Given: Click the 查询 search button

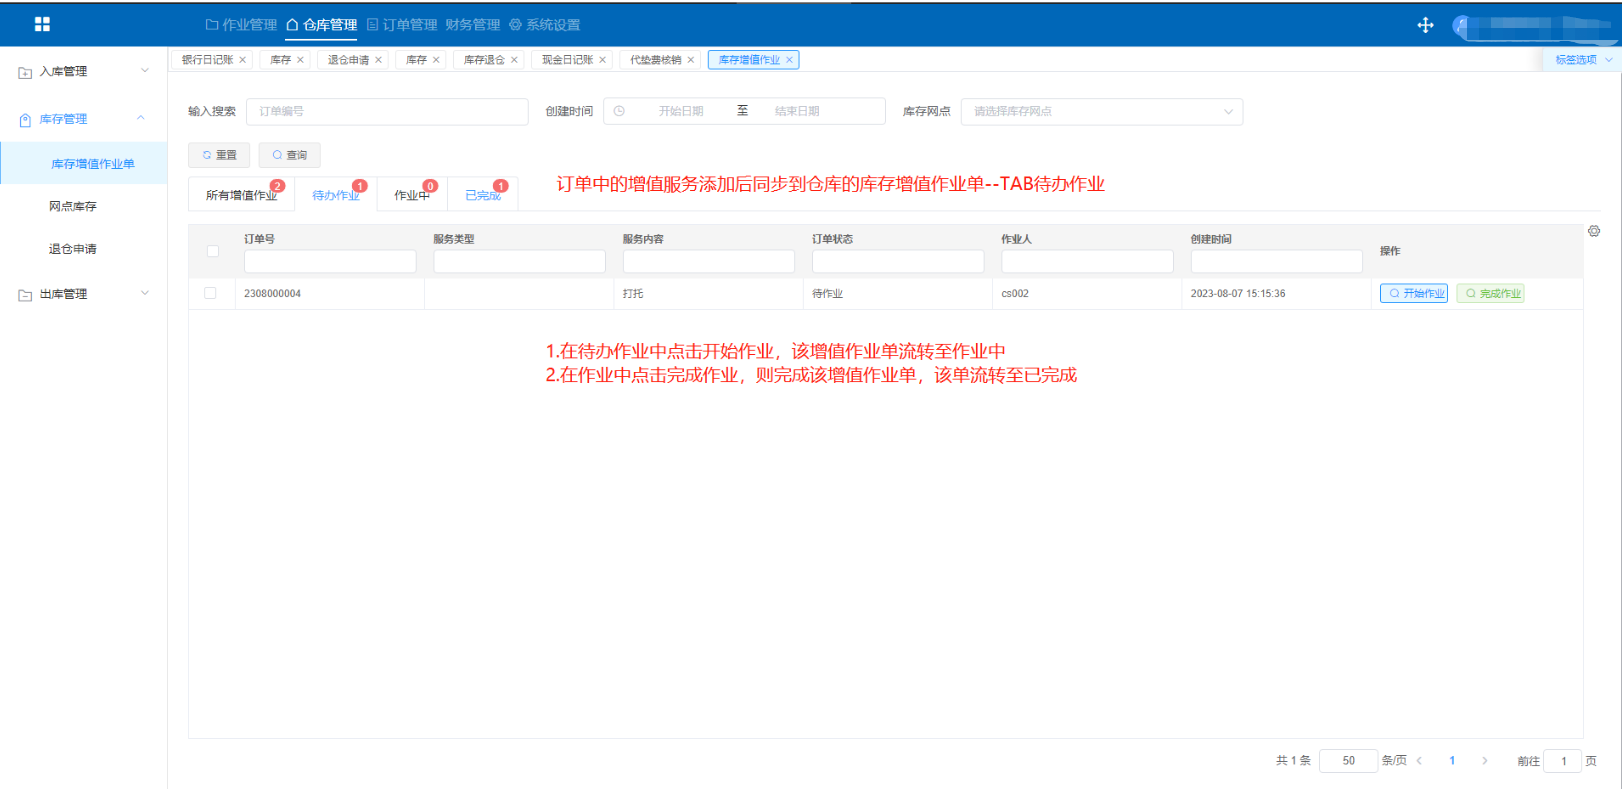Looking at the screenshot, I should pyautogui.click(x=289, y=155).
